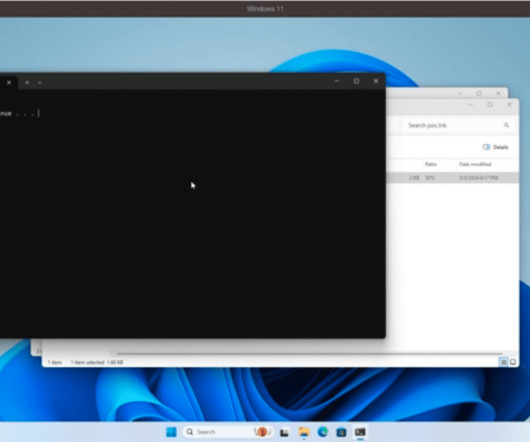The width and height of the screenshot is (530, 442).
Task: Click the magnifier icon in Explorer search box
Action: [x=506, y=125]
